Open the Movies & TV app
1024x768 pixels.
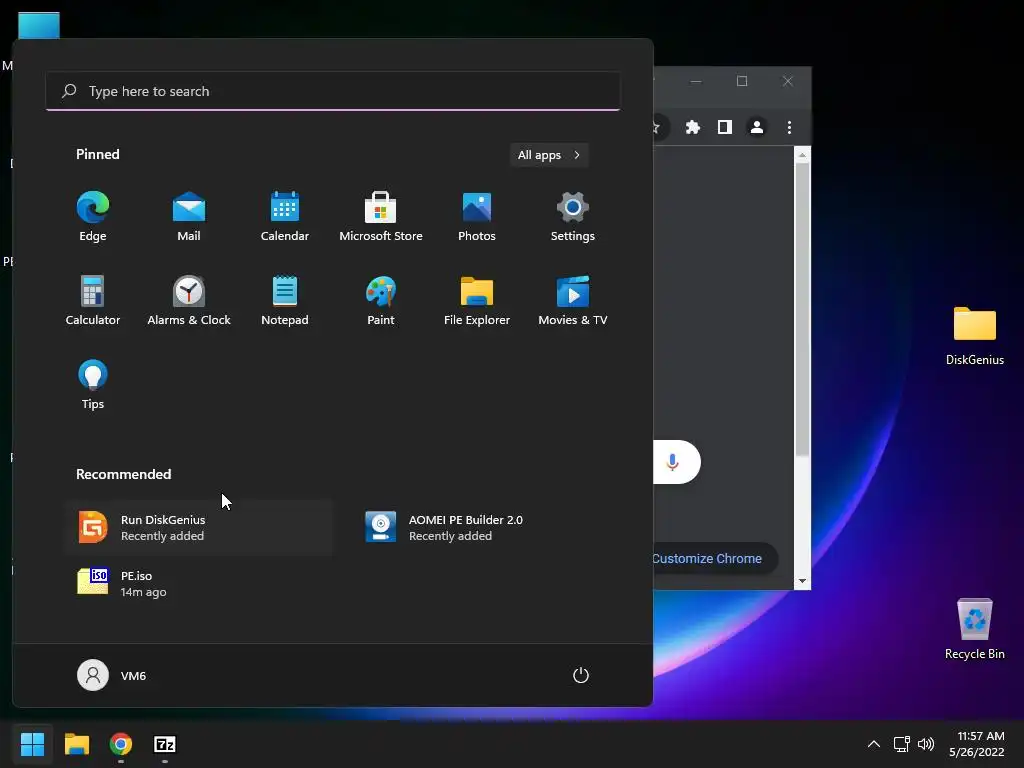point(573,300)
